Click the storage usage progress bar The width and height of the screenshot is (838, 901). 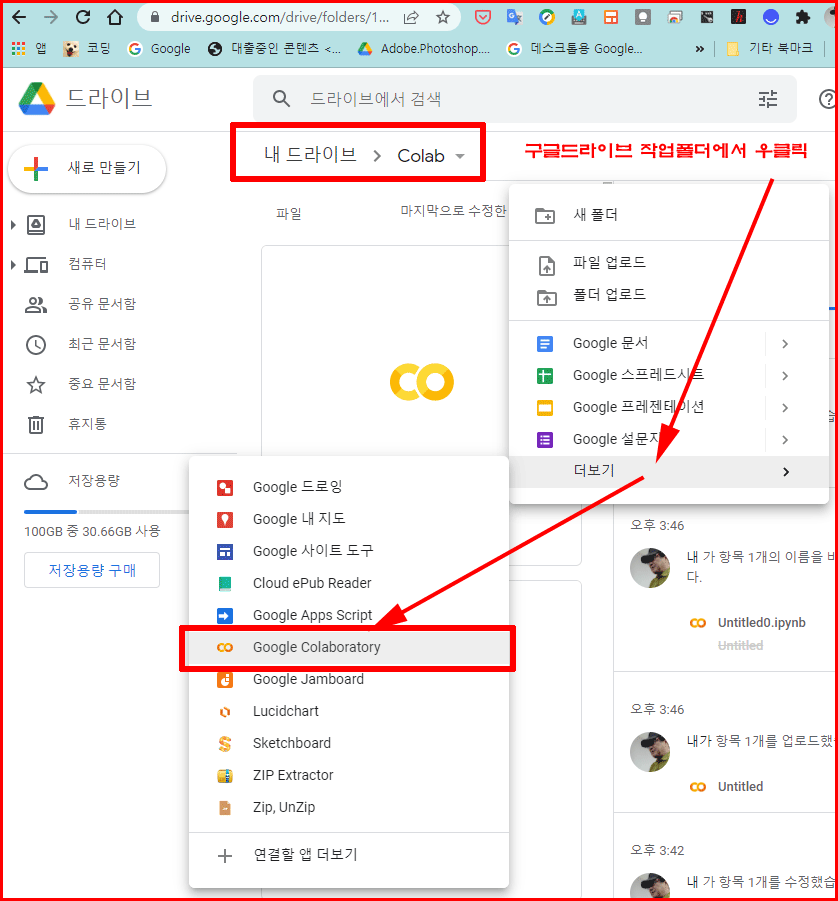click(106, 511)
